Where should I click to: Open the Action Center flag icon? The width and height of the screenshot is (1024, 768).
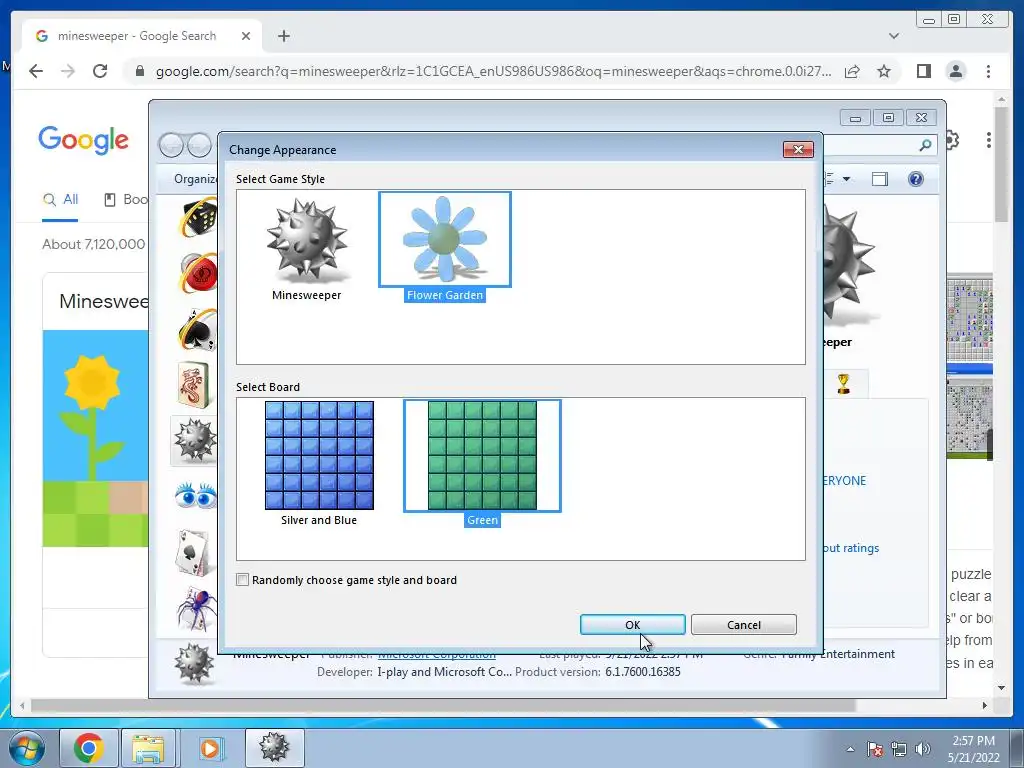pyautogui.click(x=874, y=749)
